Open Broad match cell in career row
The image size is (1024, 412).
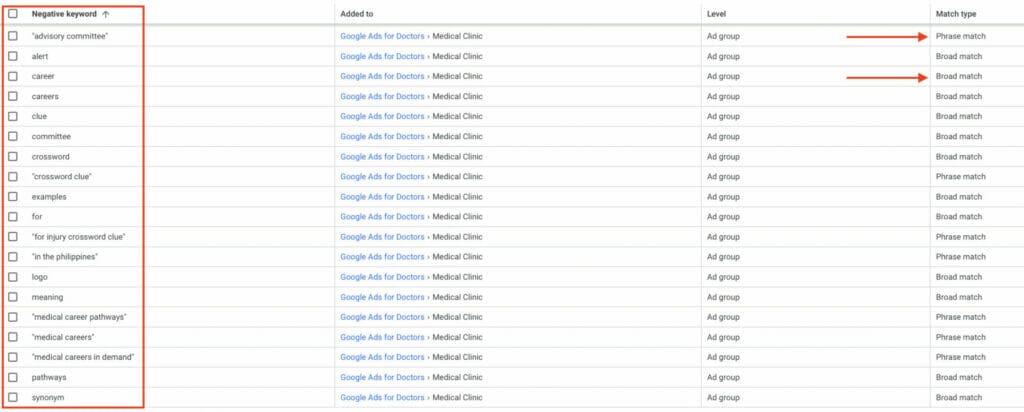tap(959, 76)
